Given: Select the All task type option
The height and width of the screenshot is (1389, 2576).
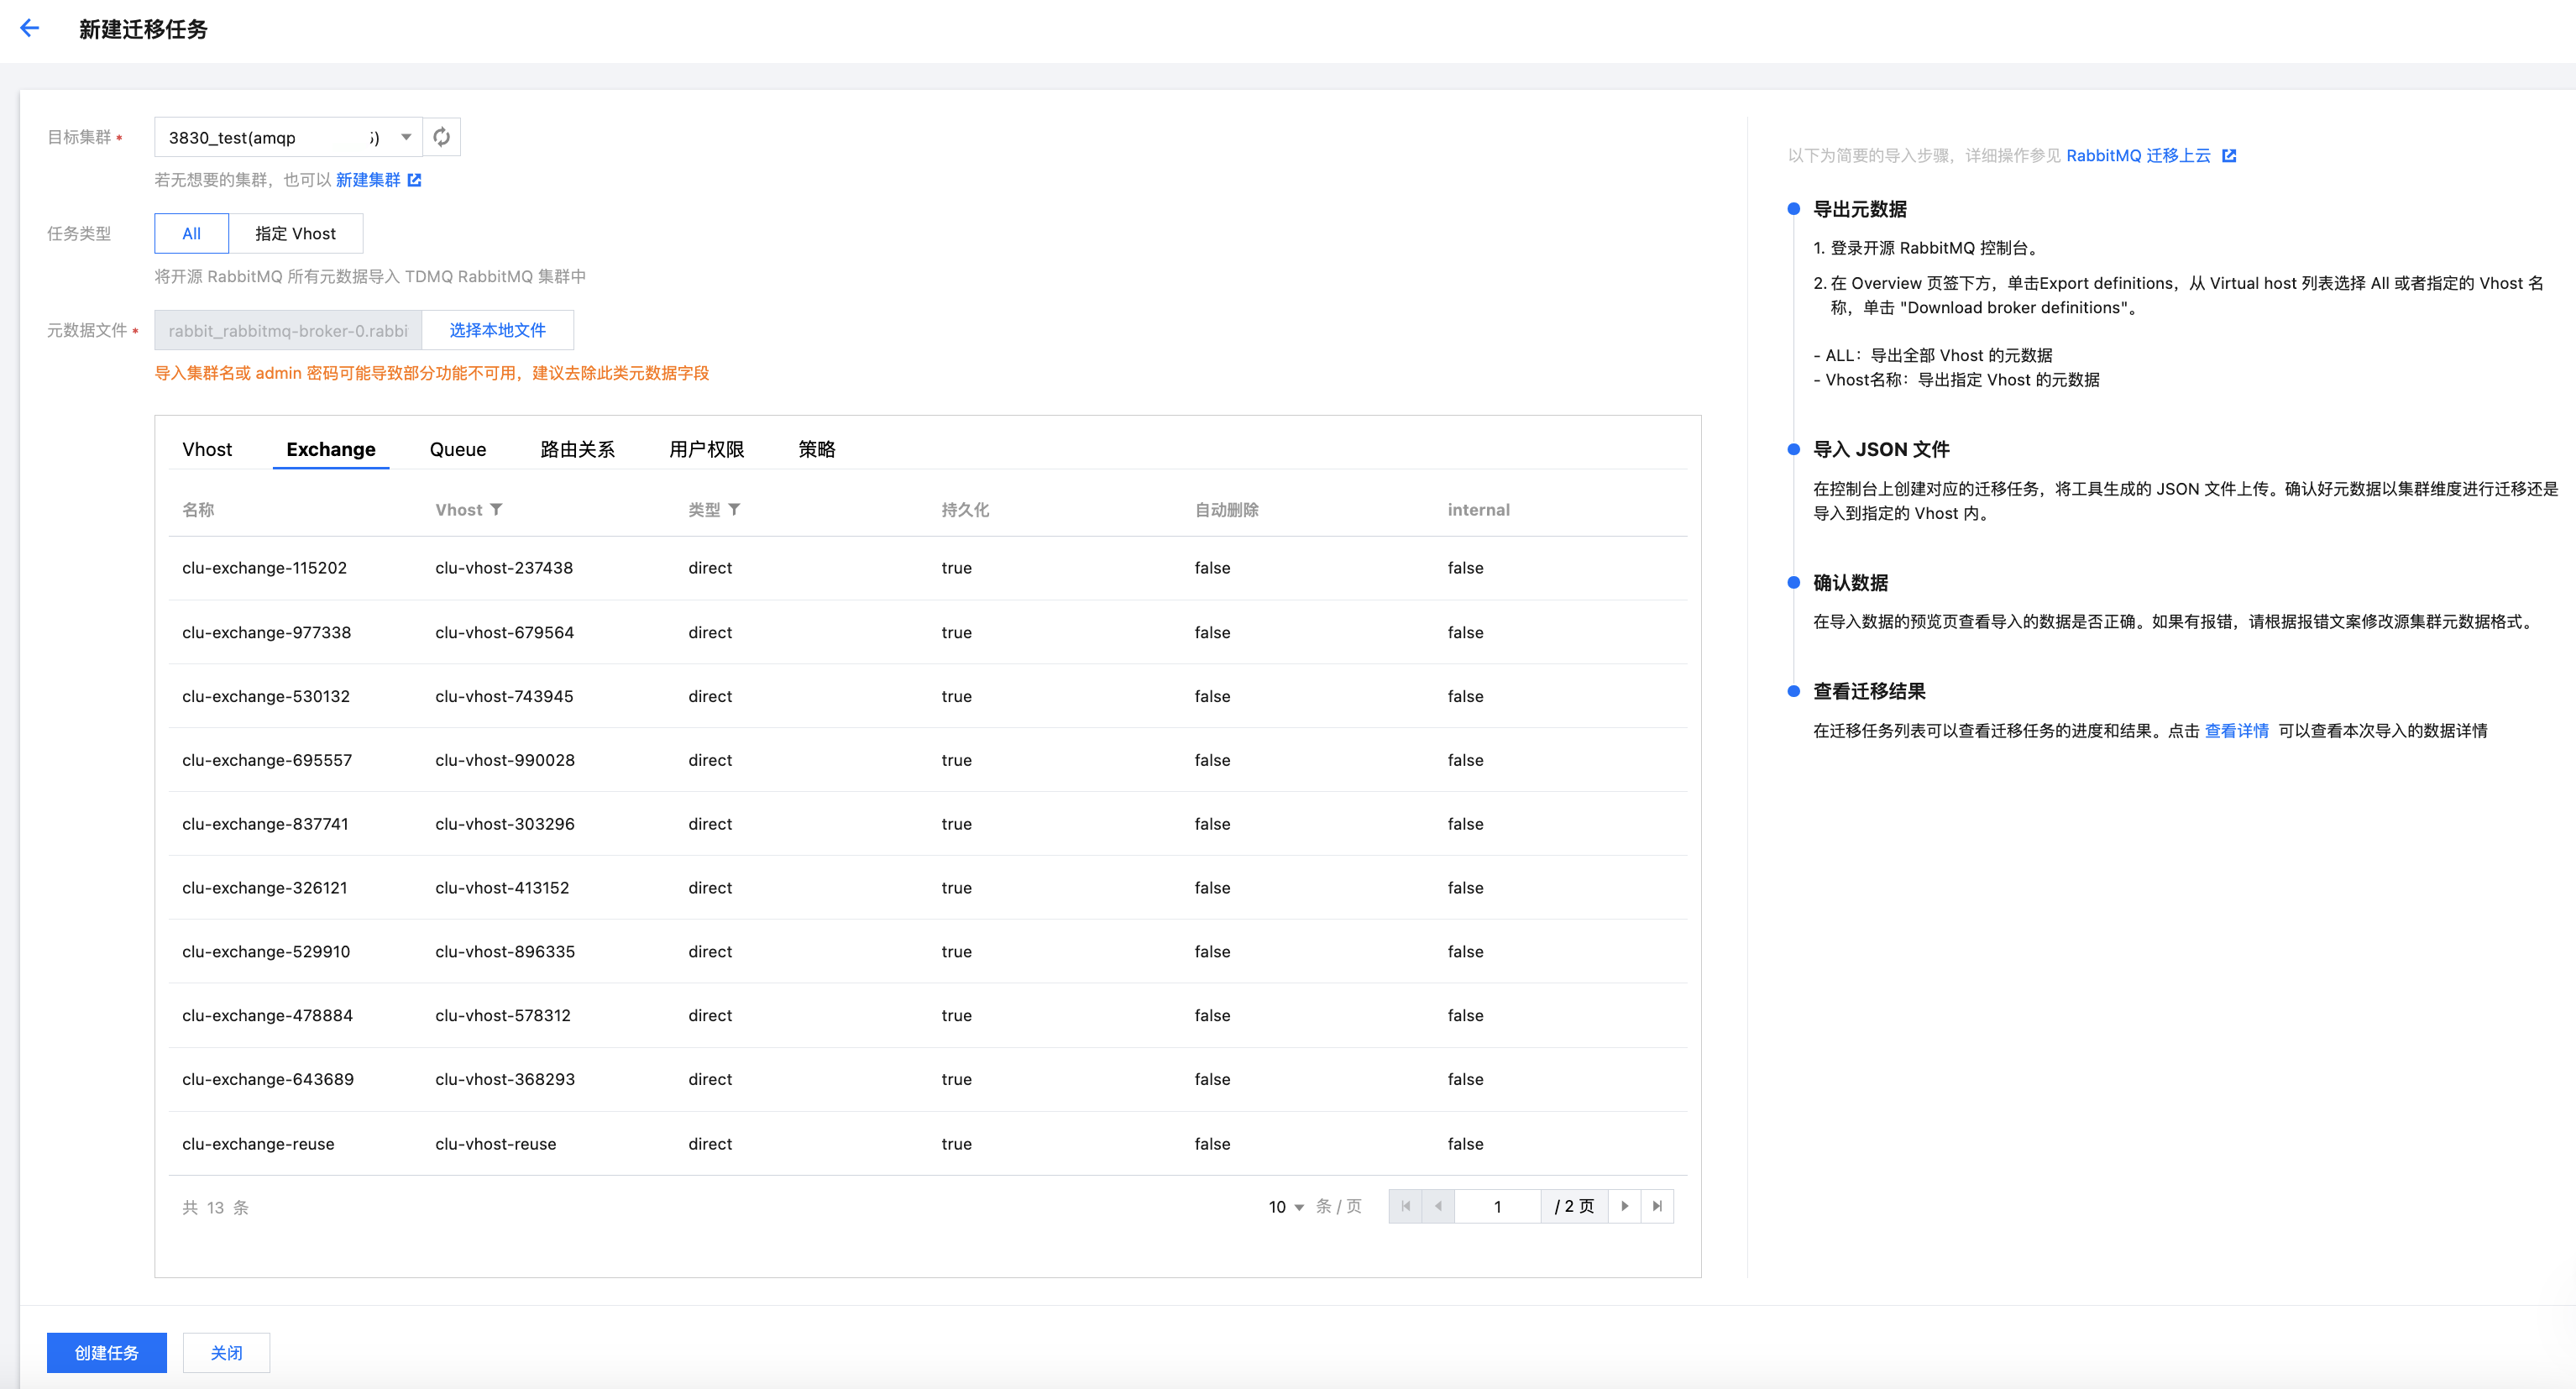Looking at the screenshot, I should point(191,233).
